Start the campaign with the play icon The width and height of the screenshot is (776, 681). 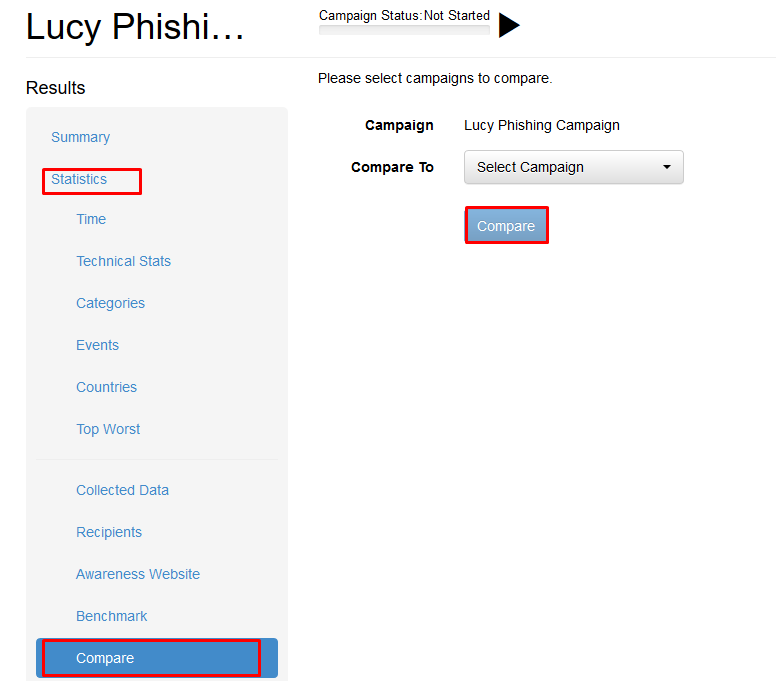(509, 25)
